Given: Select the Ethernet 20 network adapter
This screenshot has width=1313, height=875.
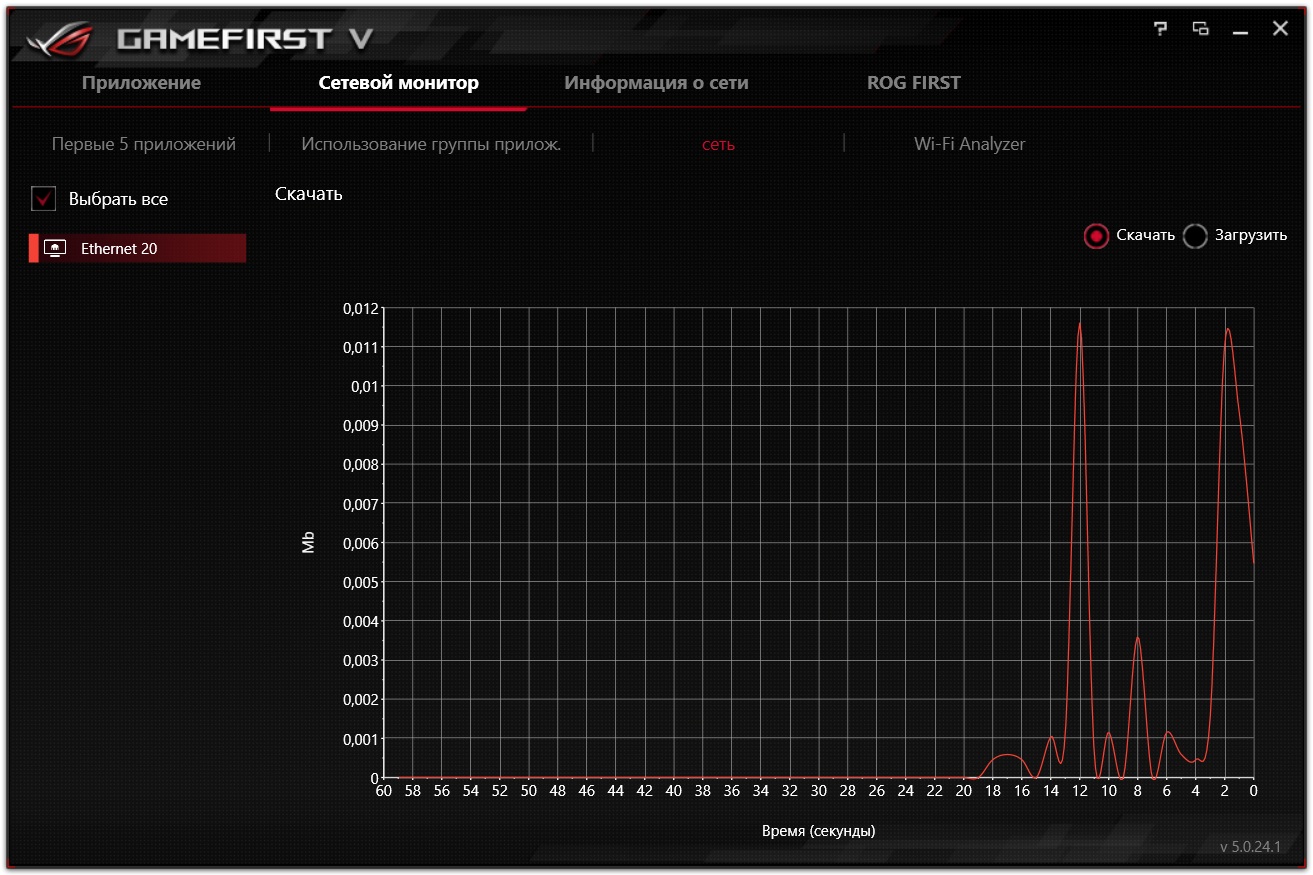Looking at the screenshot, I should coord(137,248).
